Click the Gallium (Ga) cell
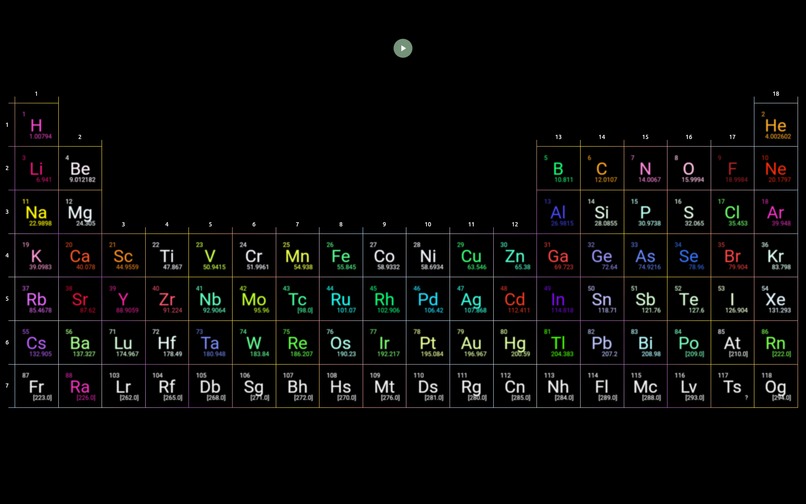This screenshot has height=504, width=806. (x=558, y=256)
